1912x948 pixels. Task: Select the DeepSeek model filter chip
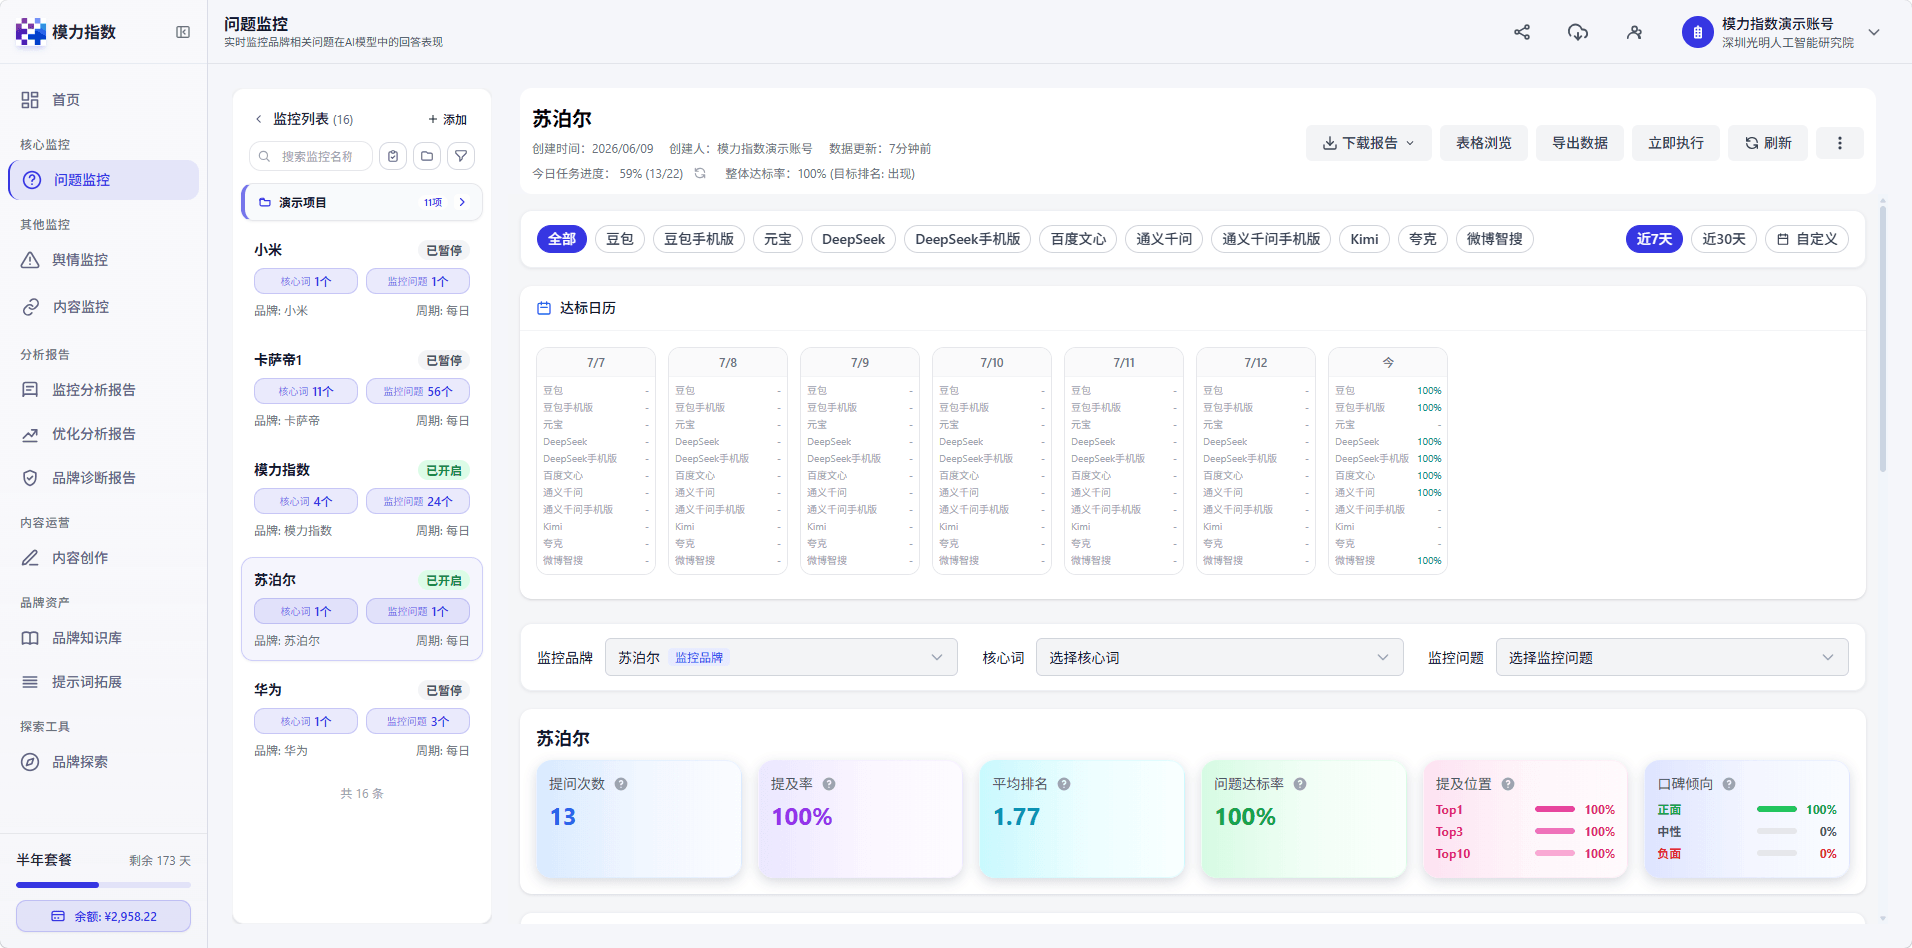[x=853, y=239]
